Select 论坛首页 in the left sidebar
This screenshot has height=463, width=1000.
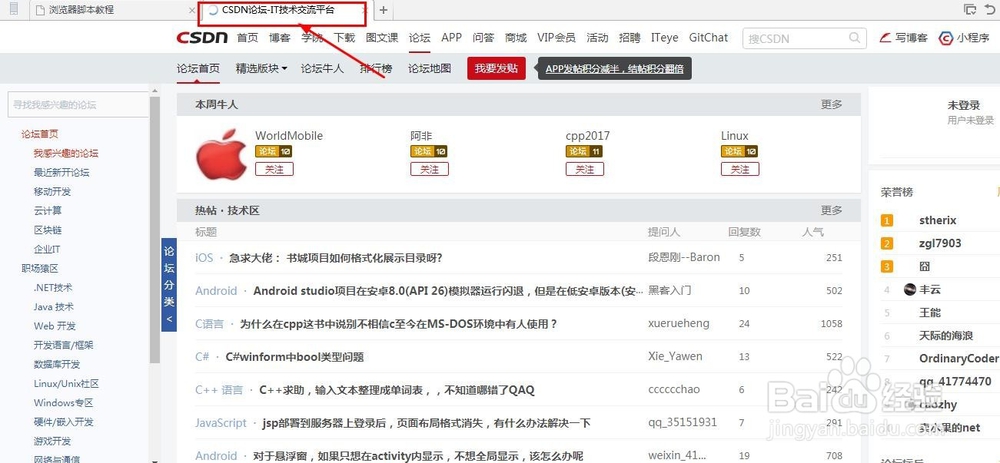[40, 134]
